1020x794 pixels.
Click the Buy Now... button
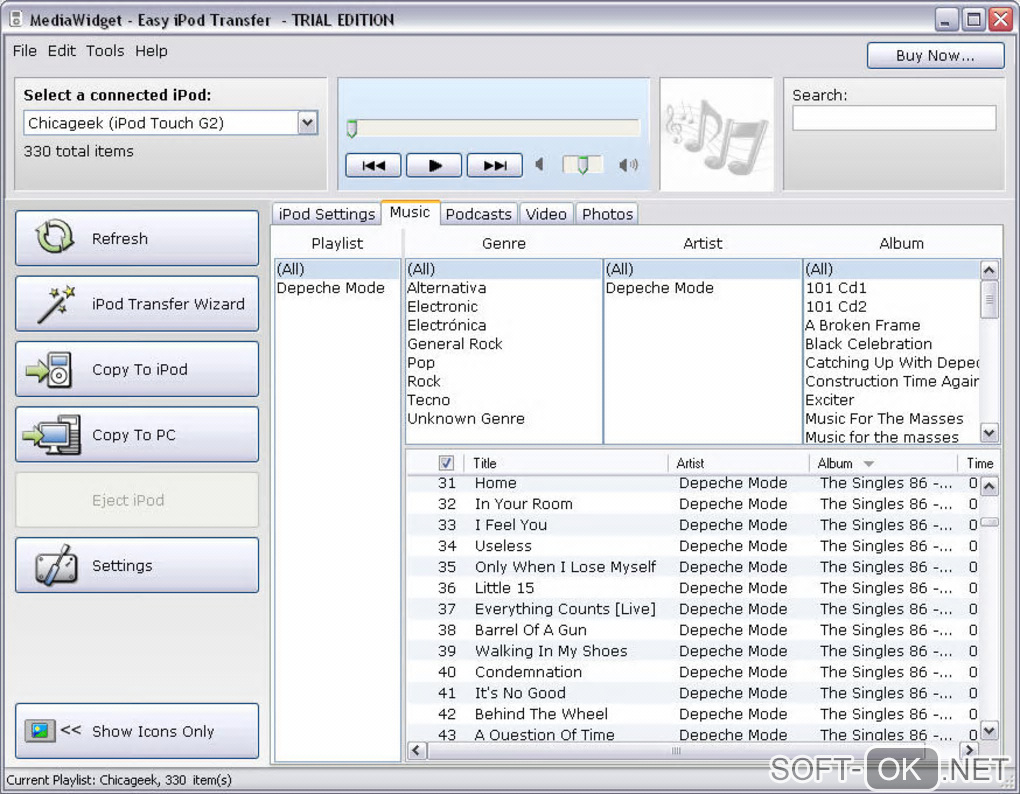click(935, 56)
